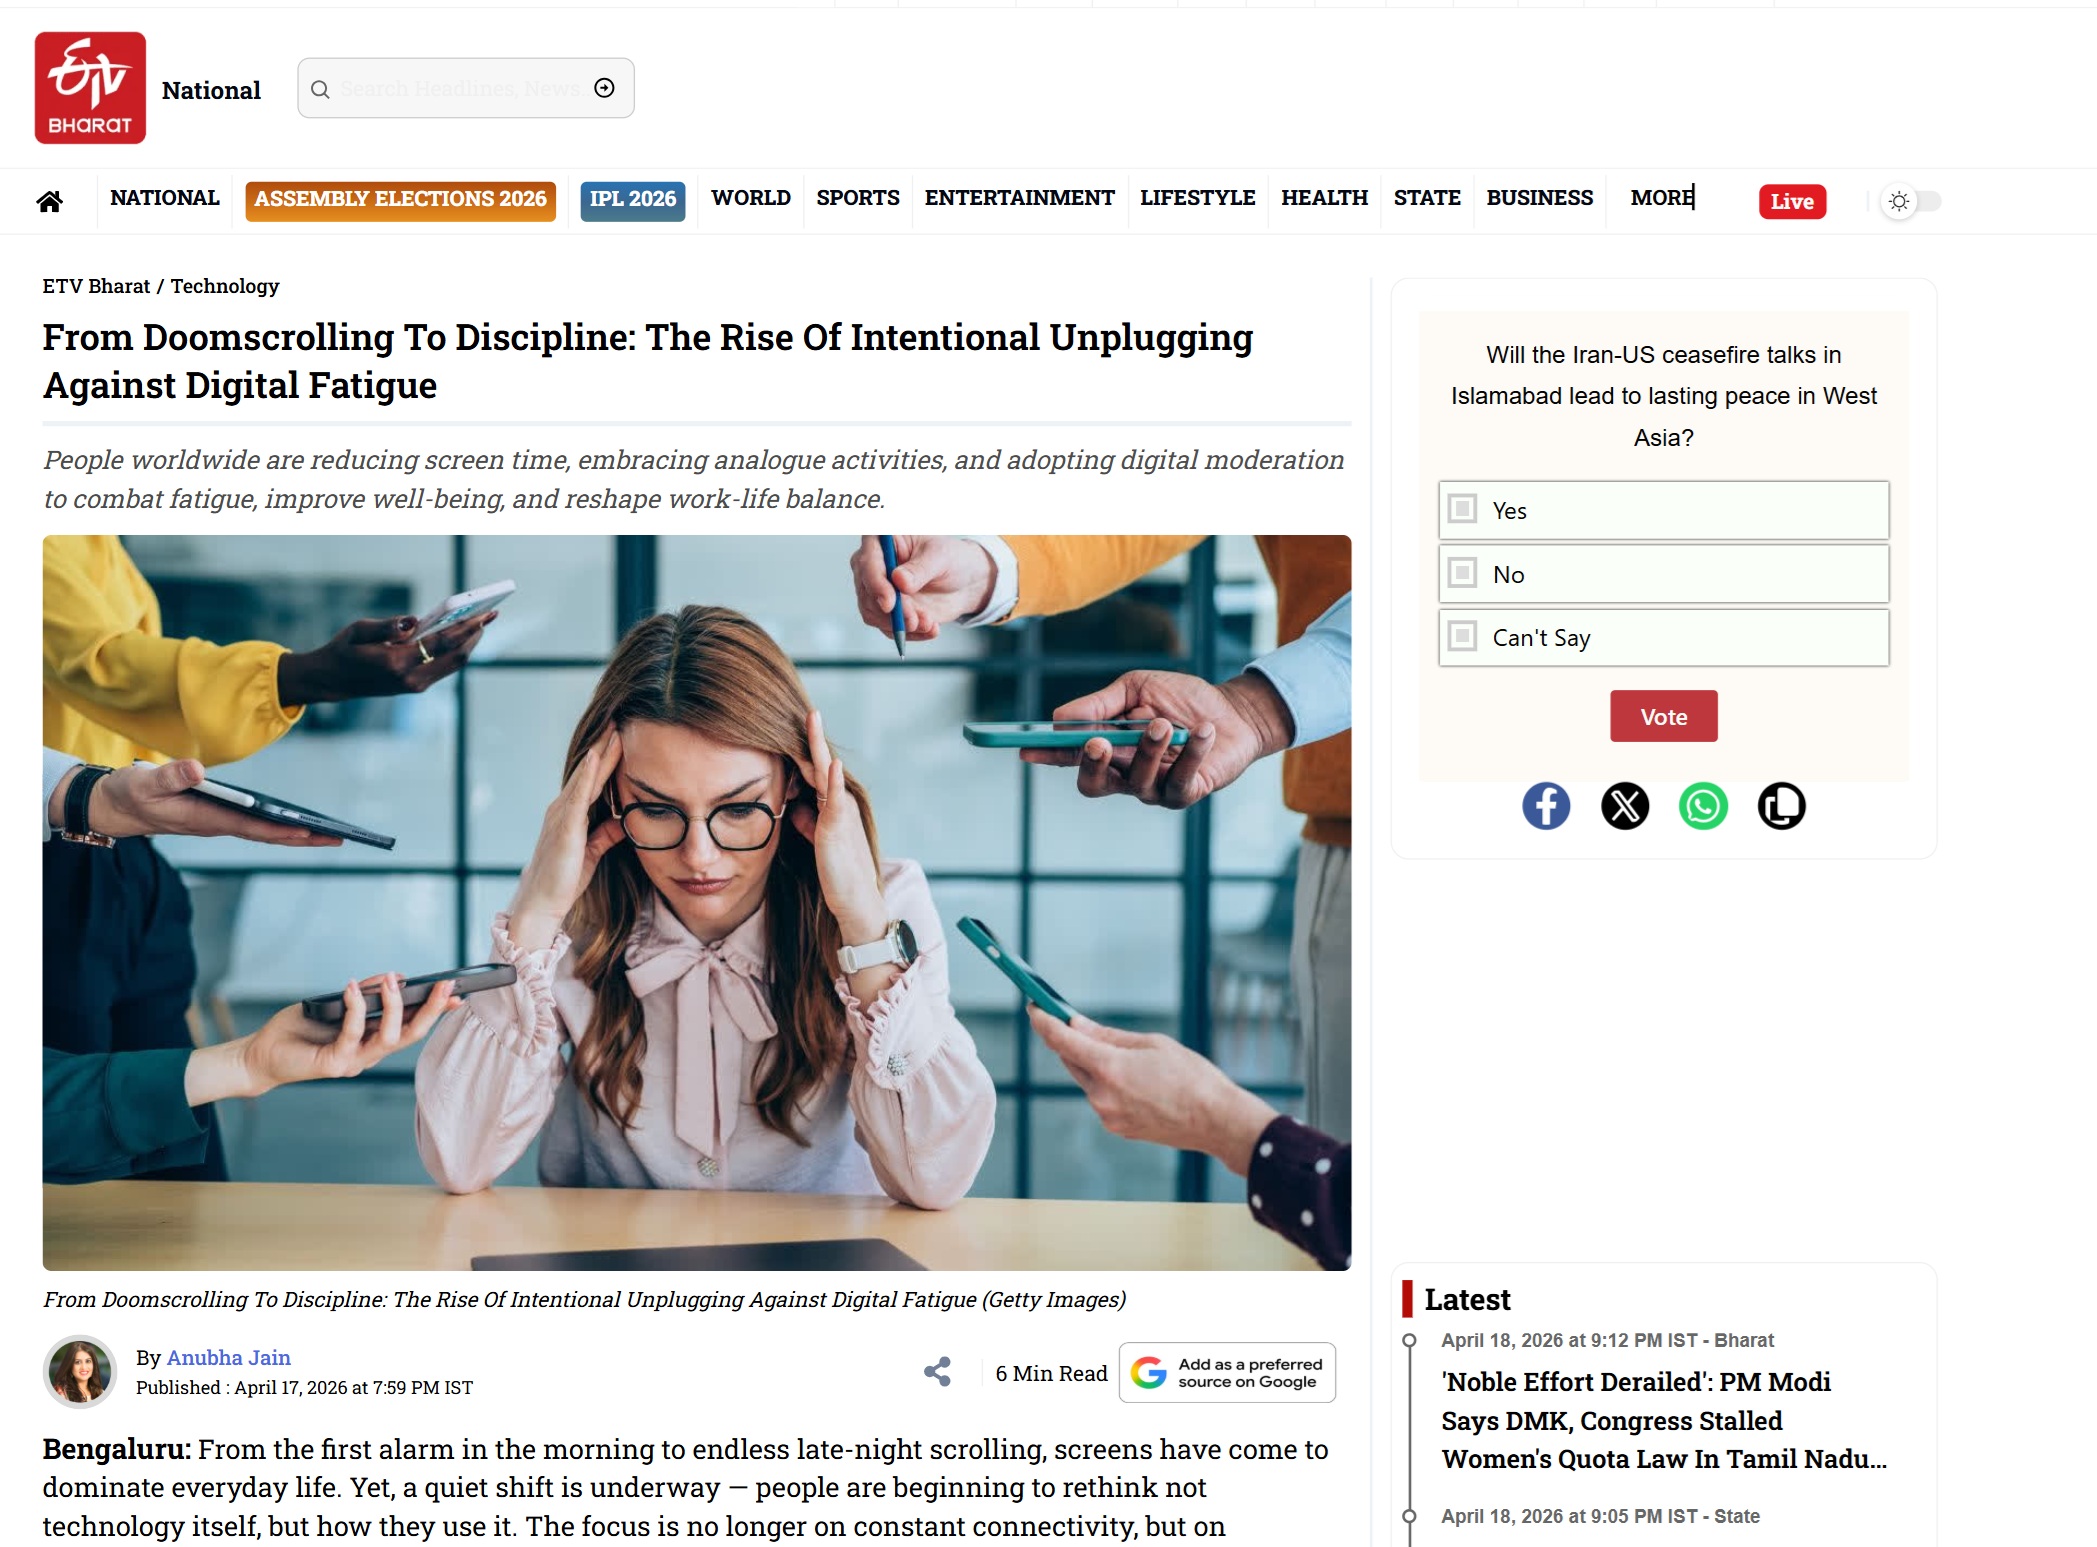Viewport: 2097px width, 1547px height.
Task: Open the STATE menu
Action: (1427, 198)
